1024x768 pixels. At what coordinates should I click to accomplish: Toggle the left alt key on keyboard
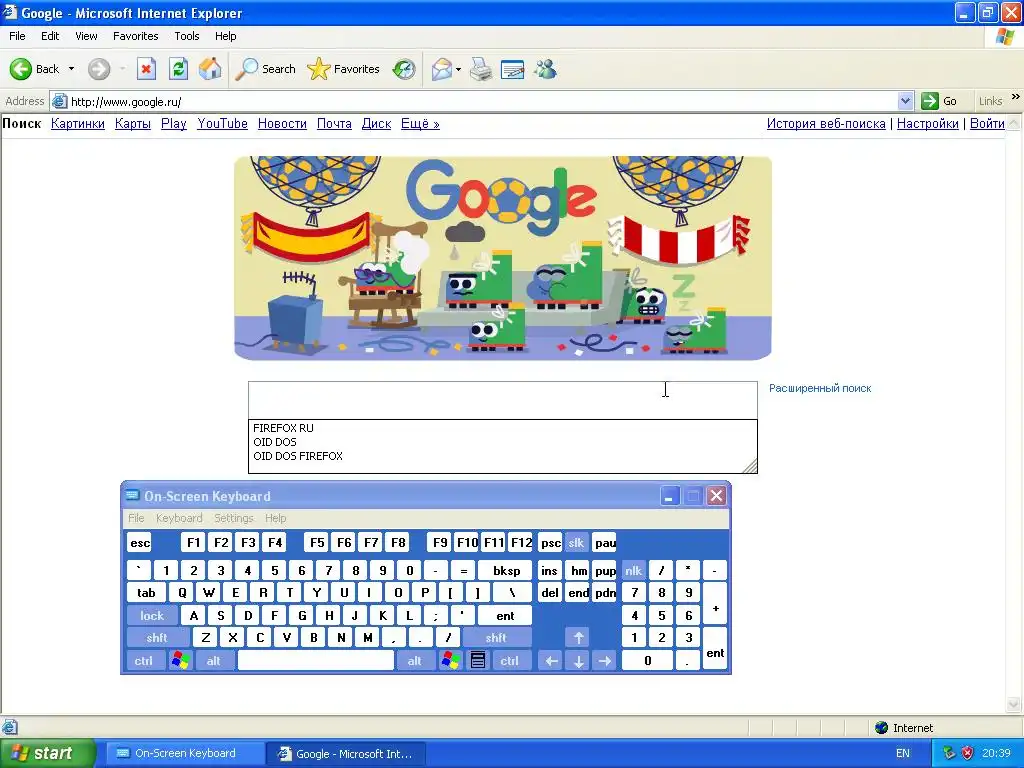pyautogui.click(x=214, y=660)
